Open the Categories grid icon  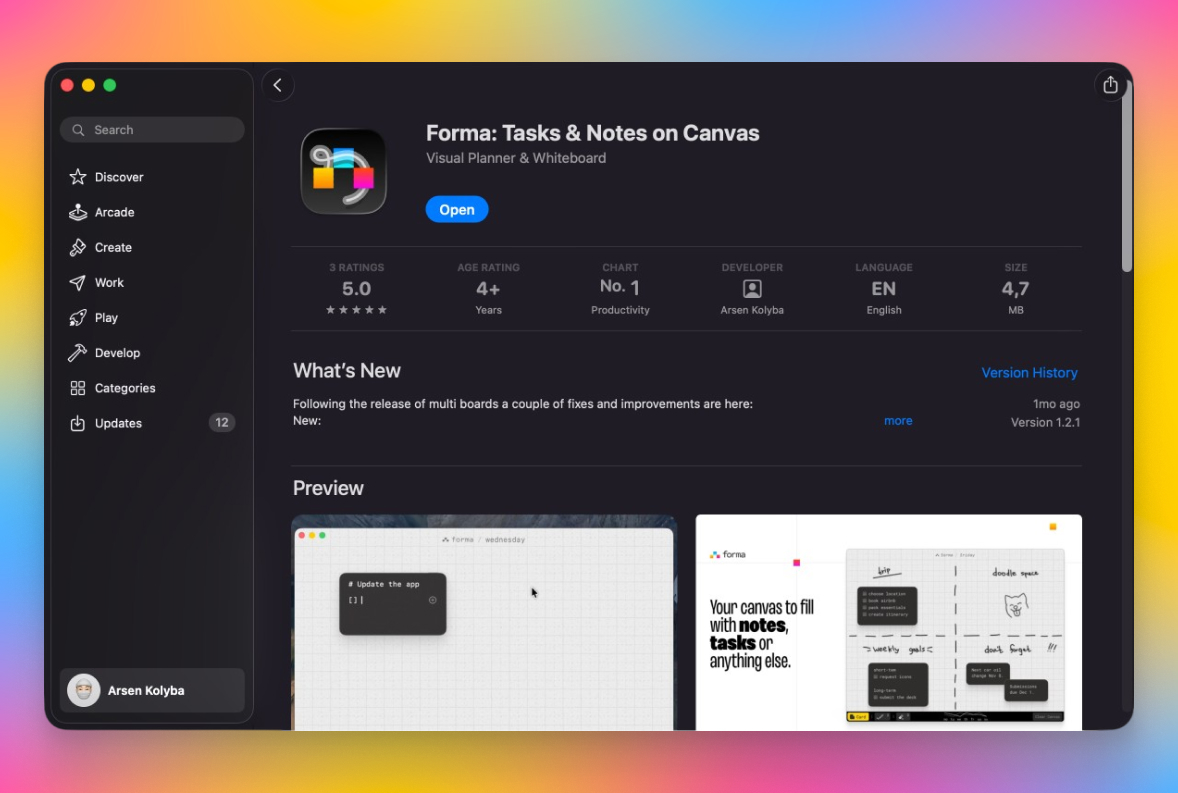[x=77, y=388]
